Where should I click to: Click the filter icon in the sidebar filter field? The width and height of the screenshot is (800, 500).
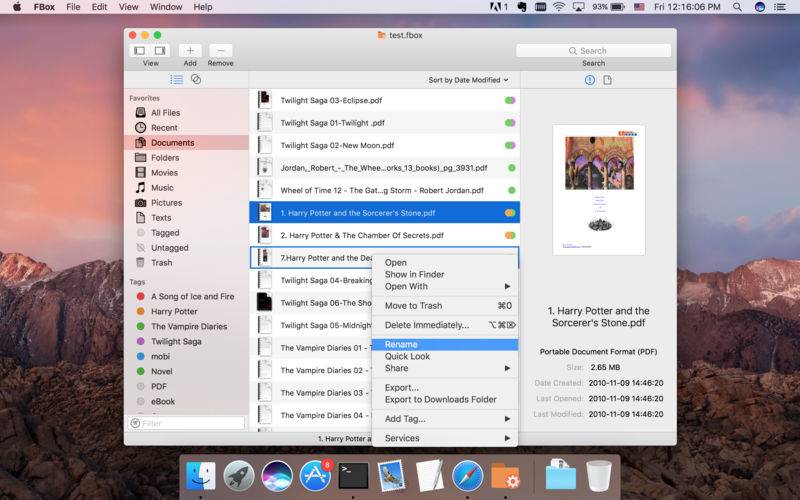coord(135,423)
